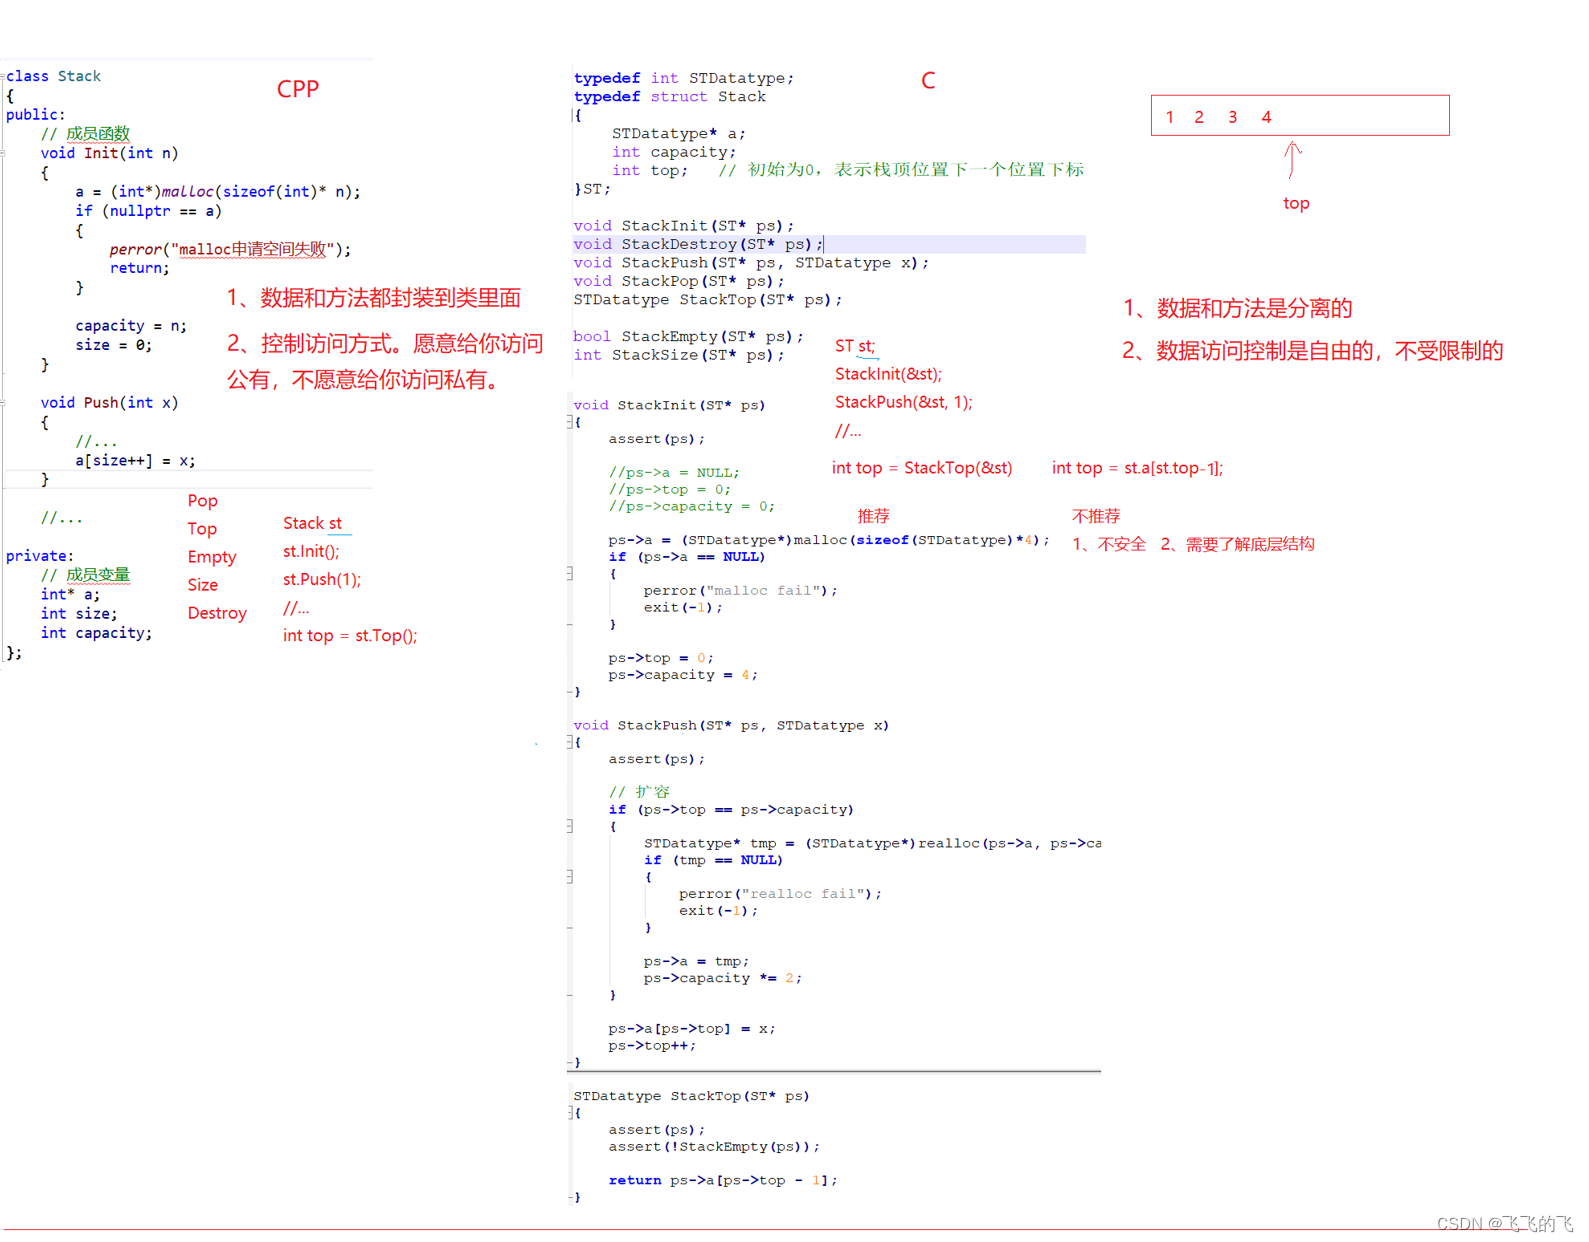Click the 'typedef int STDatatype;' line
This screenshot has width=1589, height=1242.
tap(684, 78)
